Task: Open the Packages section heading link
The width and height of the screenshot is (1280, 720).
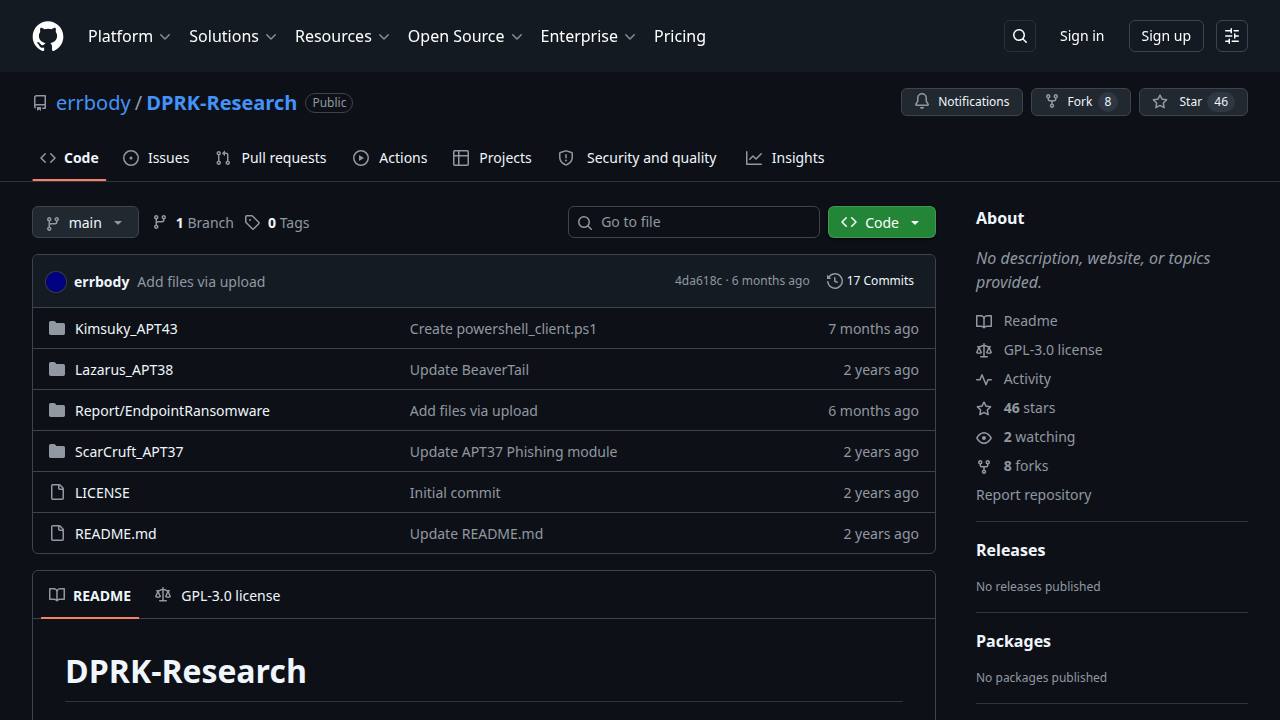Action: (x=1013, y=641)
